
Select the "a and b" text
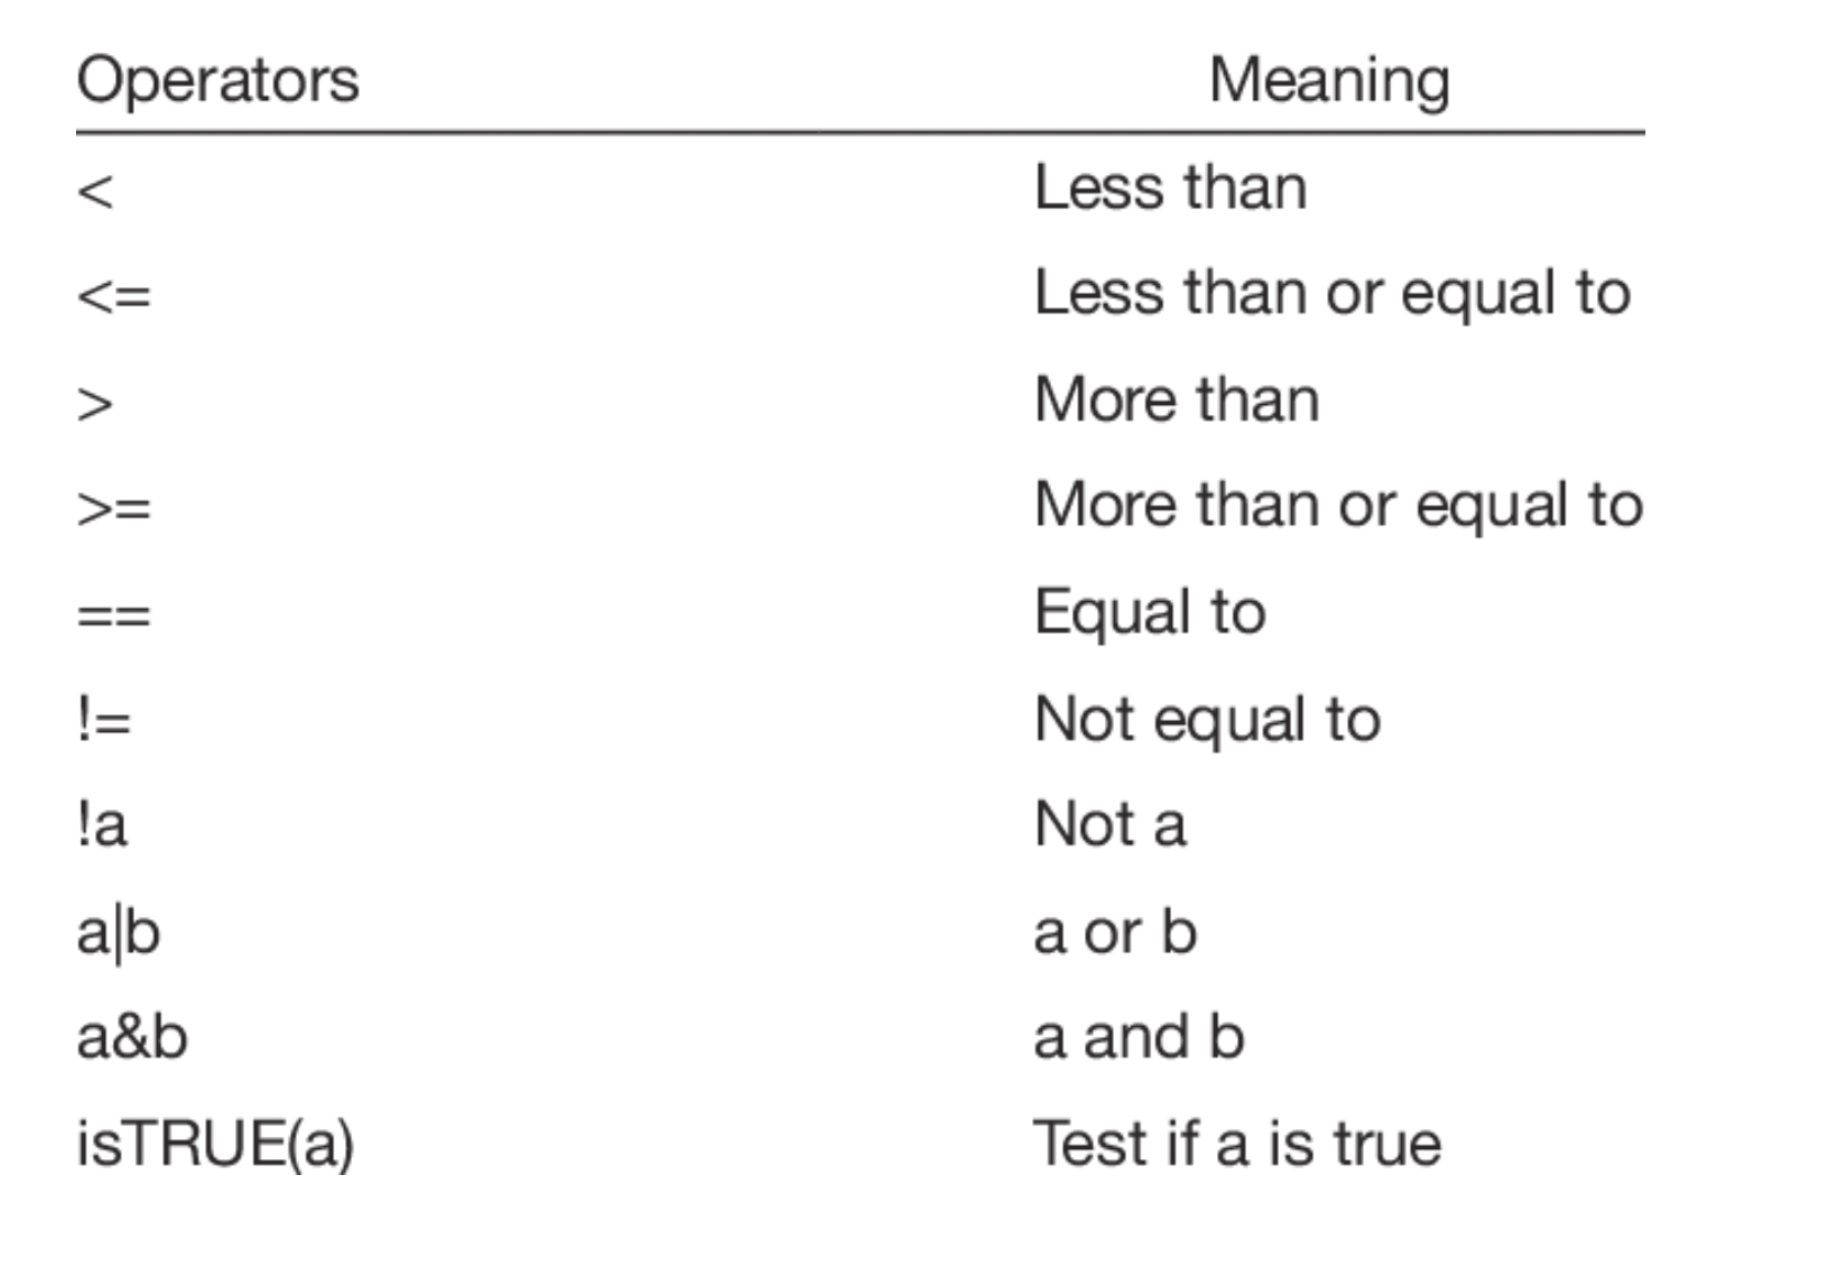1138,1037
